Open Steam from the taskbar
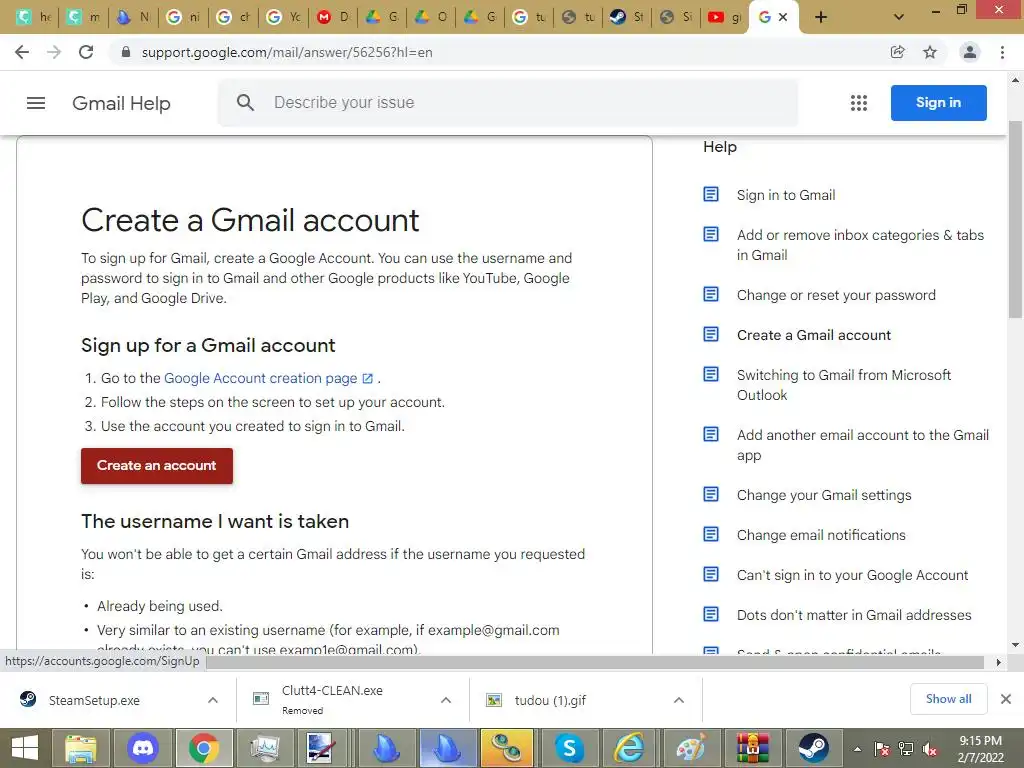Image resolution: width=1024 pixels, height=768 pixels. [x=813, y=748]
